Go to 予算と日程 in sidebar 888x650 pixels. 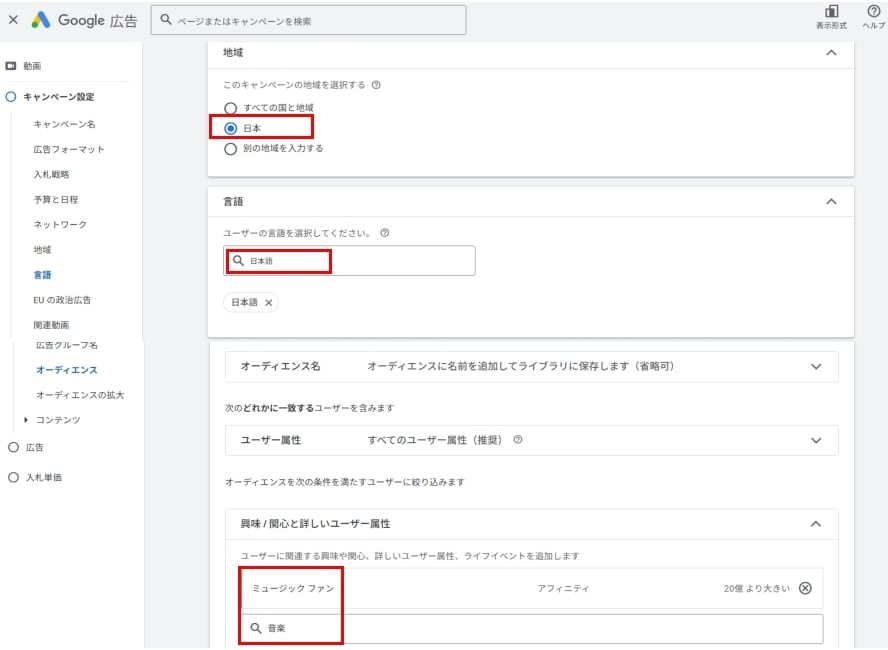(56, 199)
